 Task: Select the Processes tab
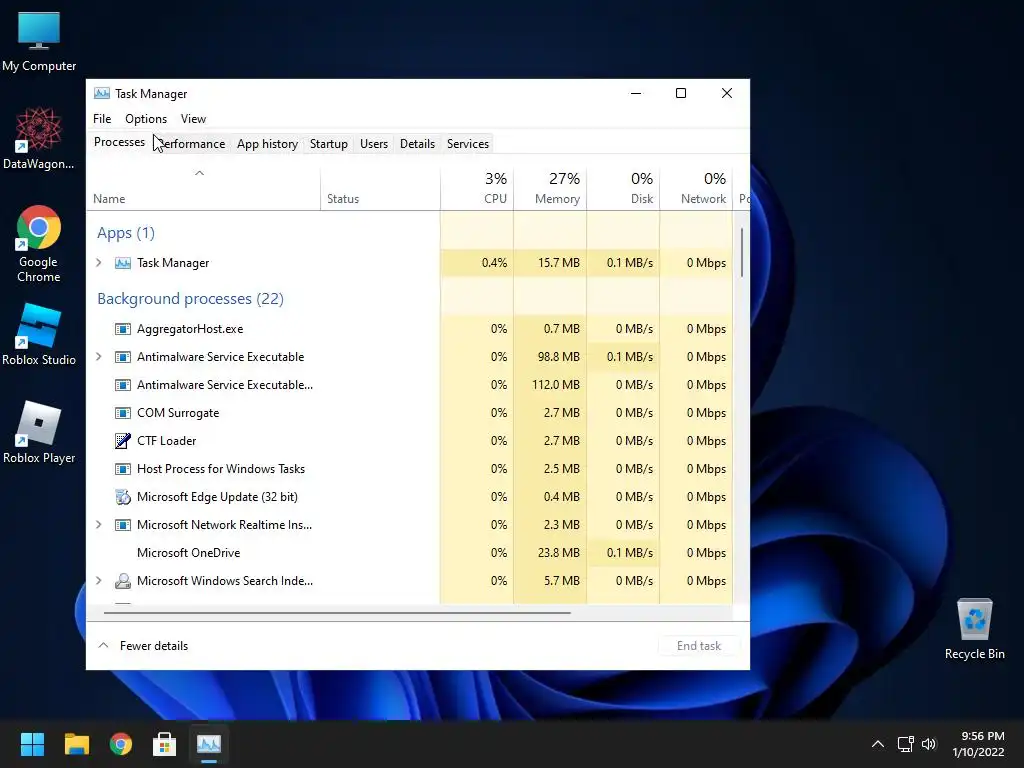120,142
